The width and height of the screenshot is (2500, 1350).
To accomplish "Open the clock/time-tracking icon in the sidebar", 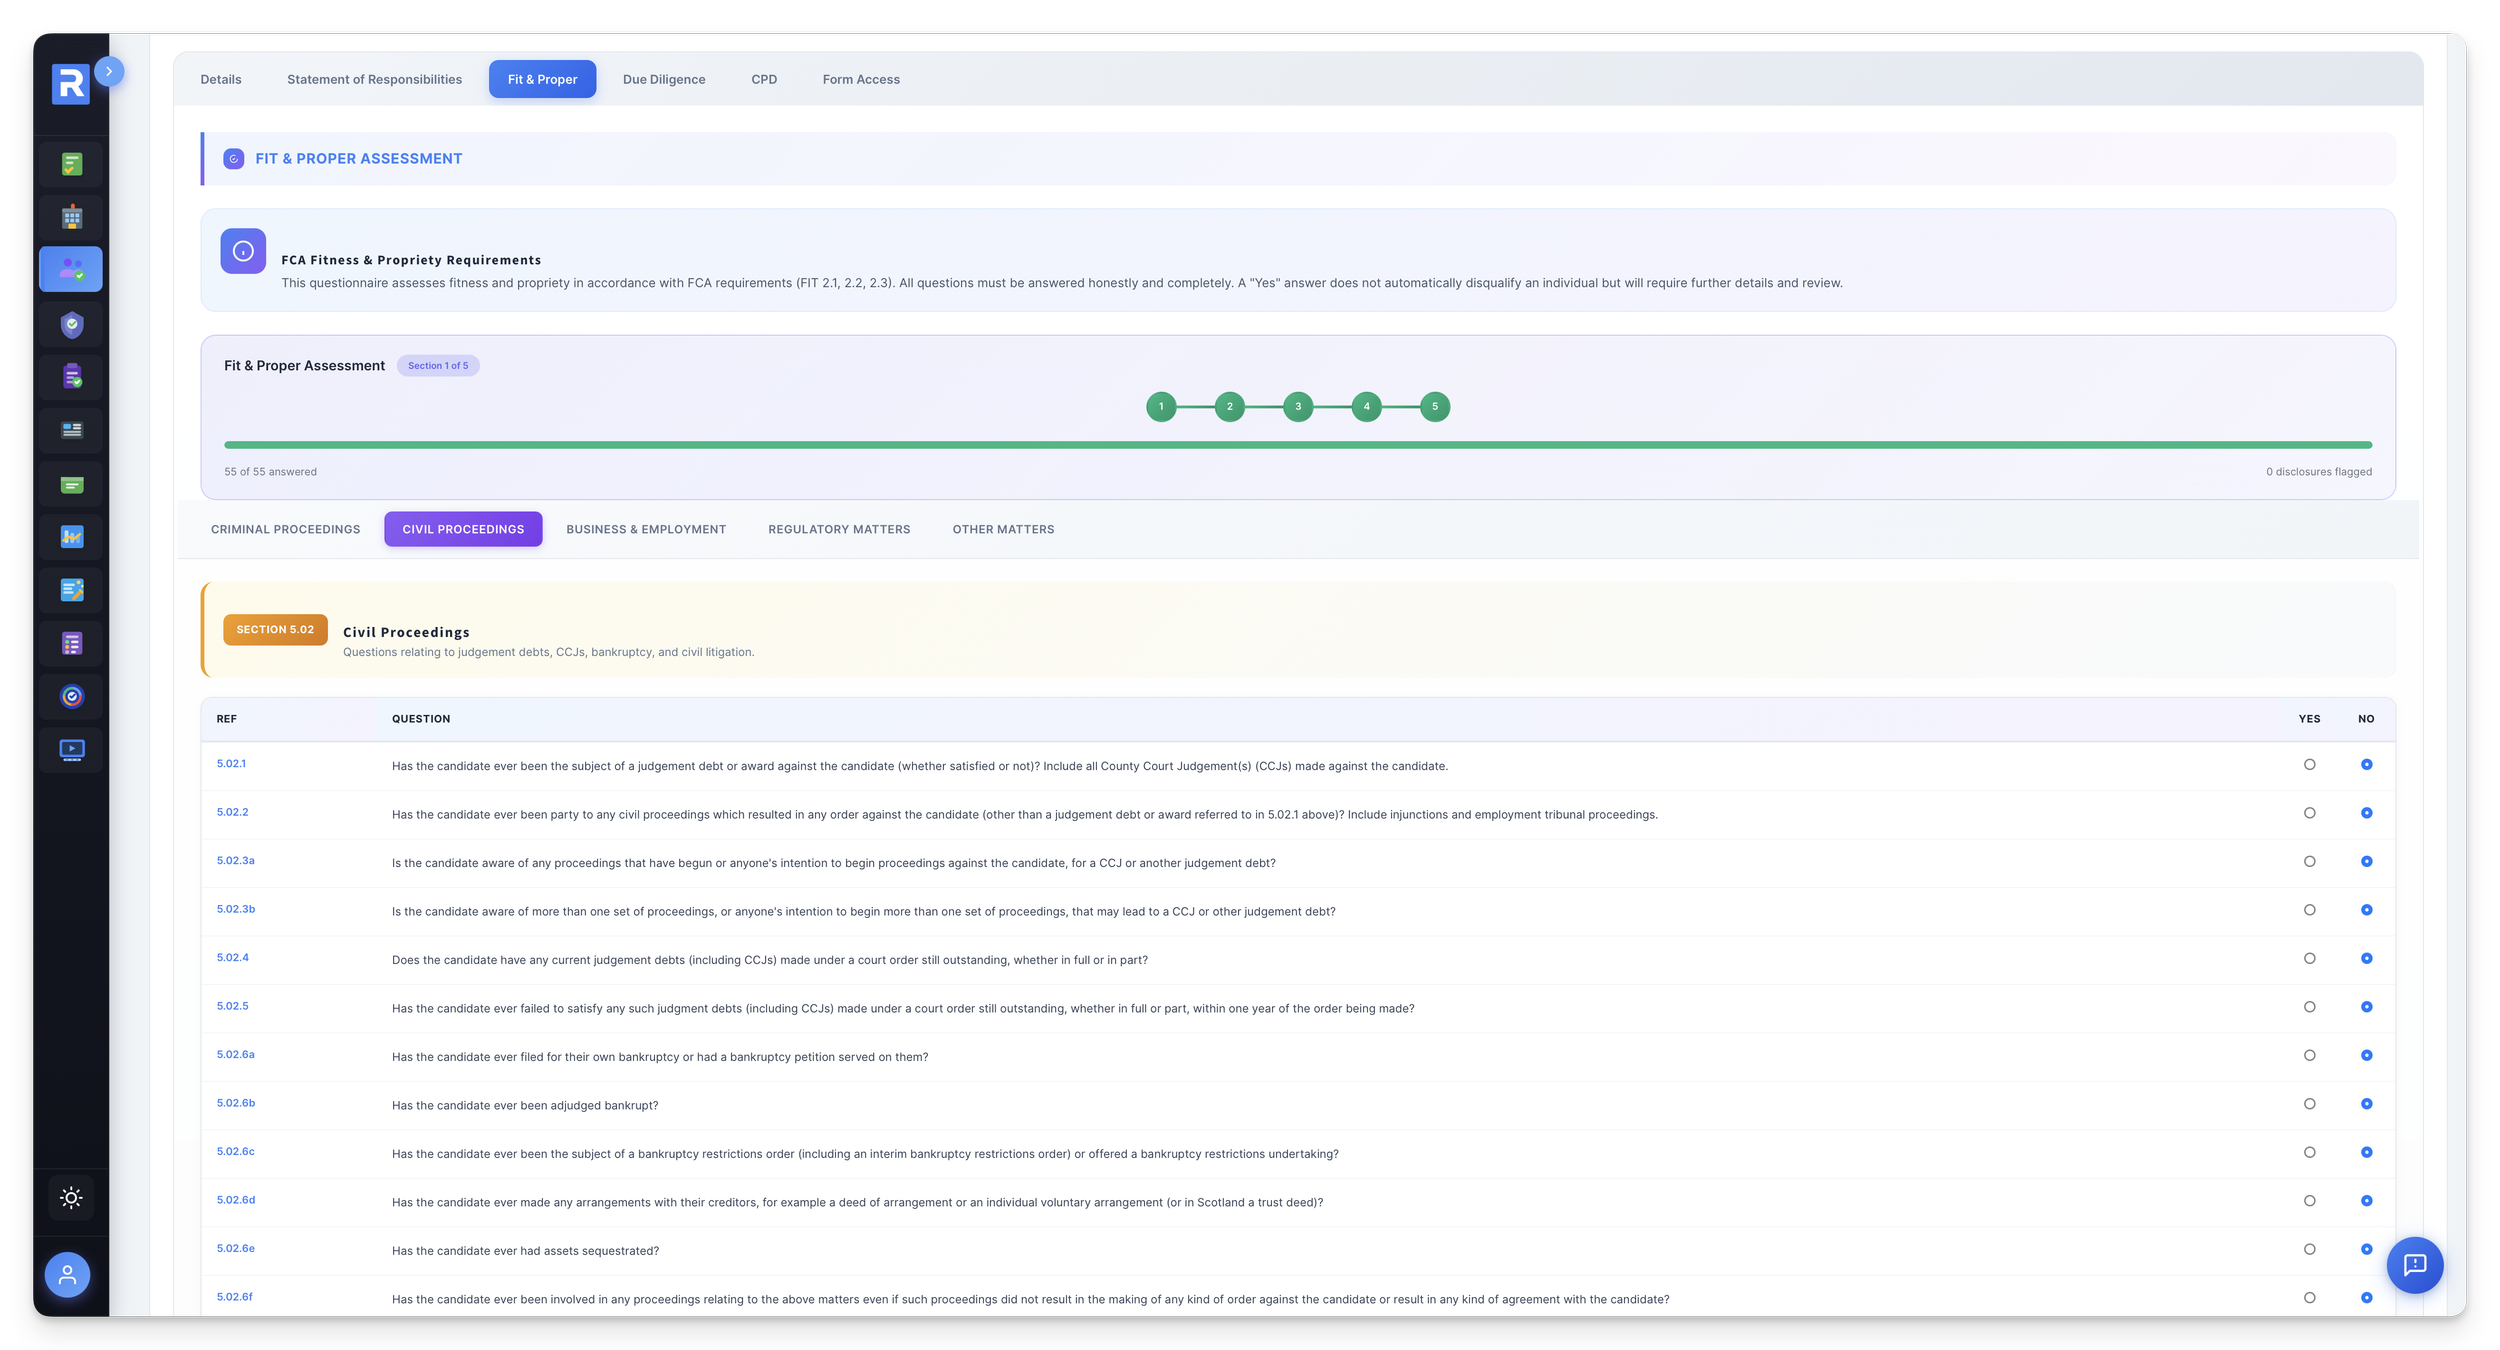I will click(x=70, y=697).
